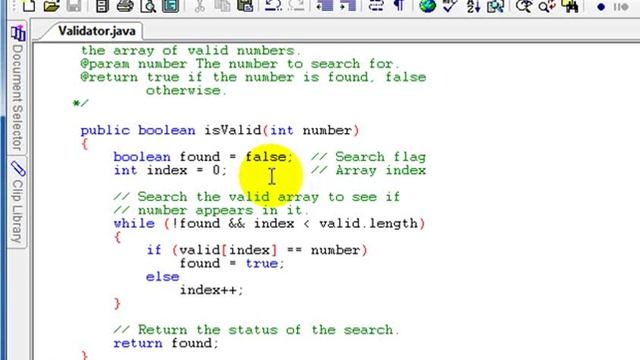Click the Find magnifier icon
640x360 pixels.
(x=524, y=6)
